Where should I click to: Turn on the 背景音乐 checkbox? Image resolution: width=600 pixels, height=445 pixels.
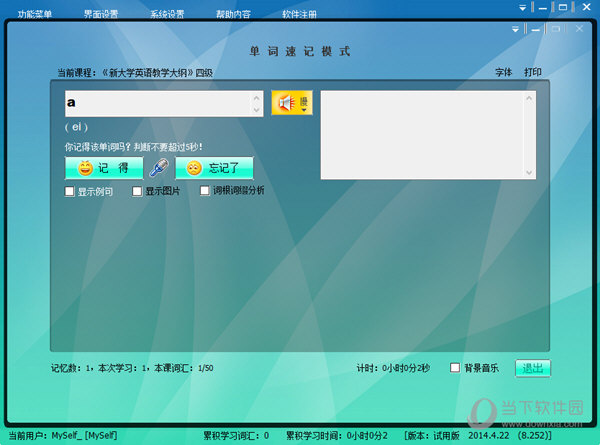point(455,368)
